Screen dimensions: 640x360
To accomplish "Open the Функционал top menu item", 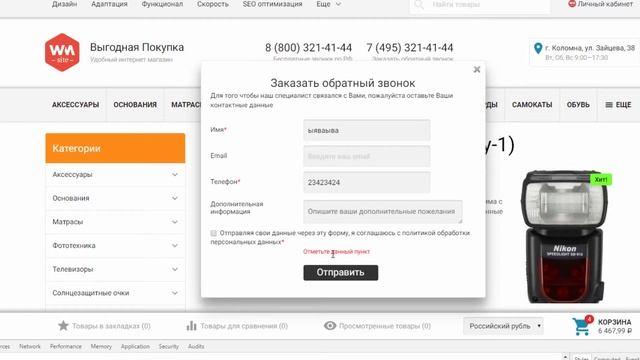I will [162, 4].
